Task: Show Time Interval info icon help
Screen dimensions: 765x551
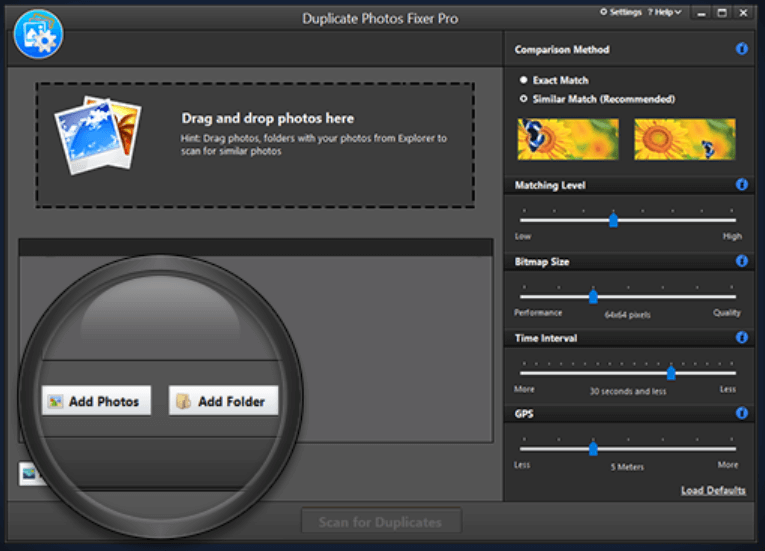Action: (742, 338)
